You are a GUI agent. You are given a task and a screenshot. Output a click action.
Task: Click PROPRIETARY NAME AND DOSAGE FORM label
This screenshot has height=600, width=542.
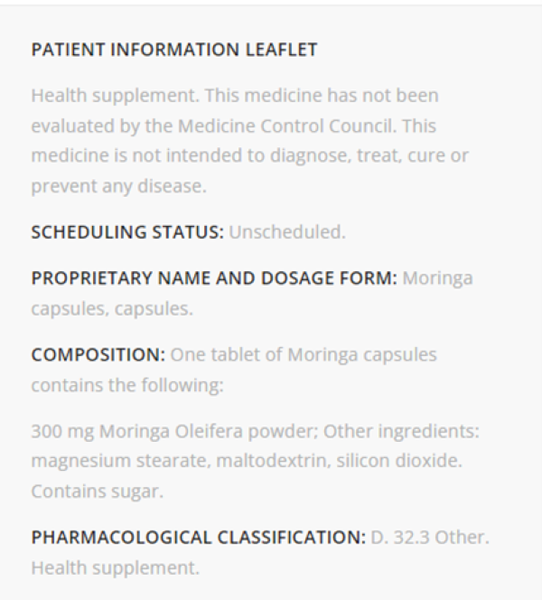pos(214,278)
